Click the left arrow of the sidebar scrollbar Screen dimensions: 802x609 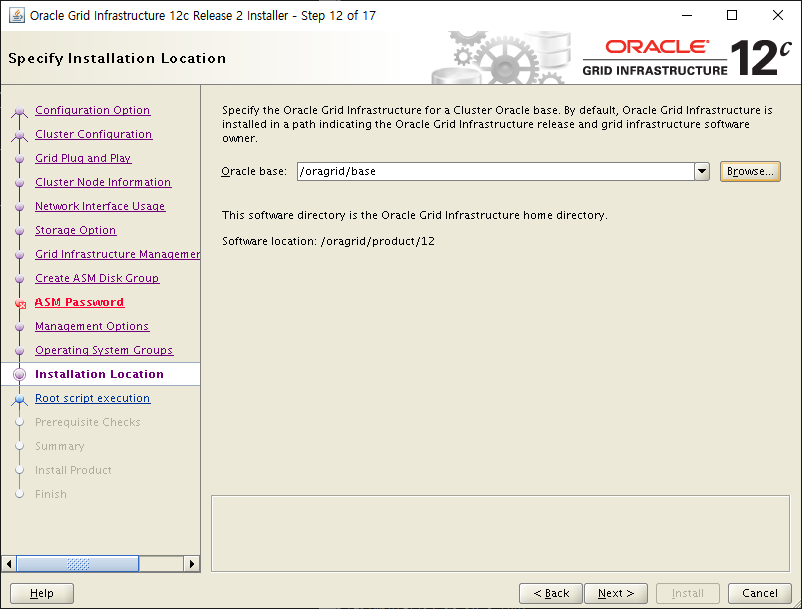9,563
